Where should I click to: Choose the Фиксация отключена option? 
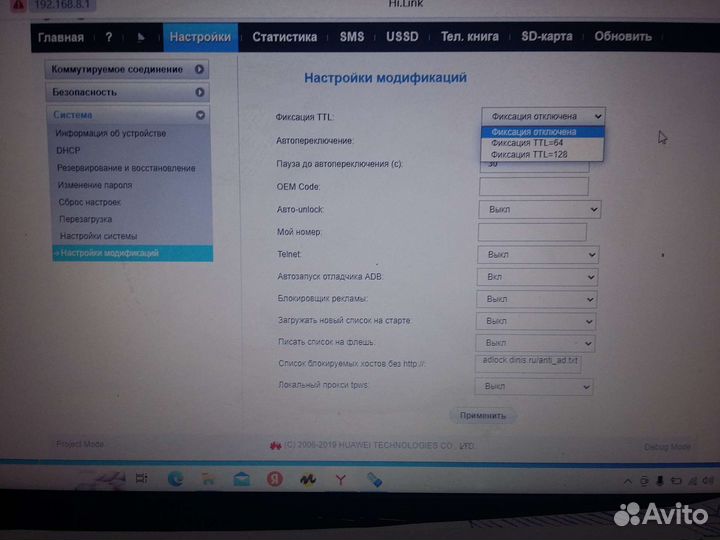click(543, 132)
